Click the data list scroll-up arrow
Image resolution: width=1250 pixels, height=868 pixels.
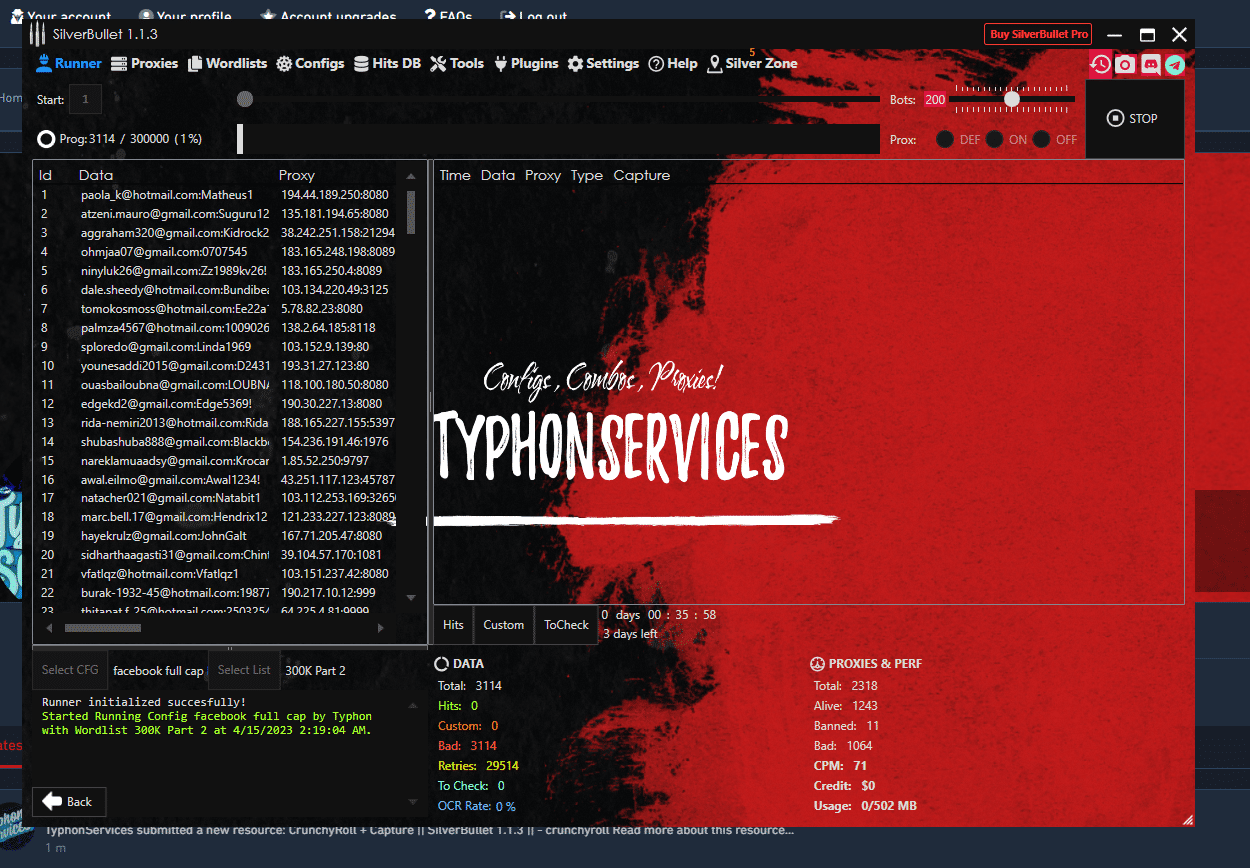click(411, 176)
